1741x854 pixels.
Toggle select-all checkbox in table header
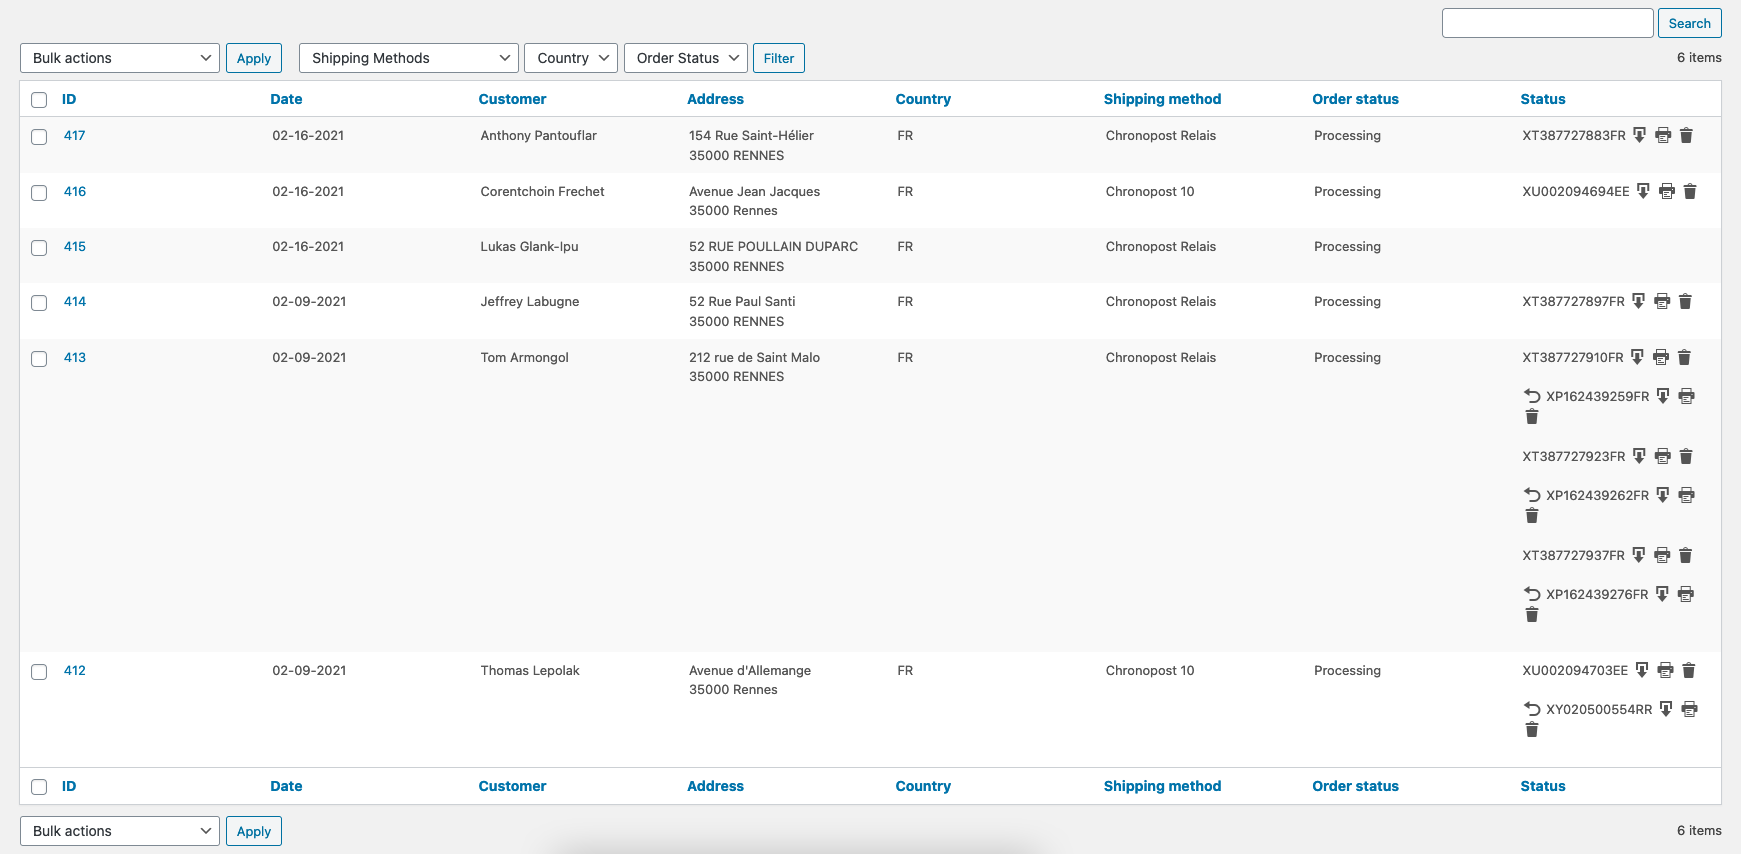(39, 100)
